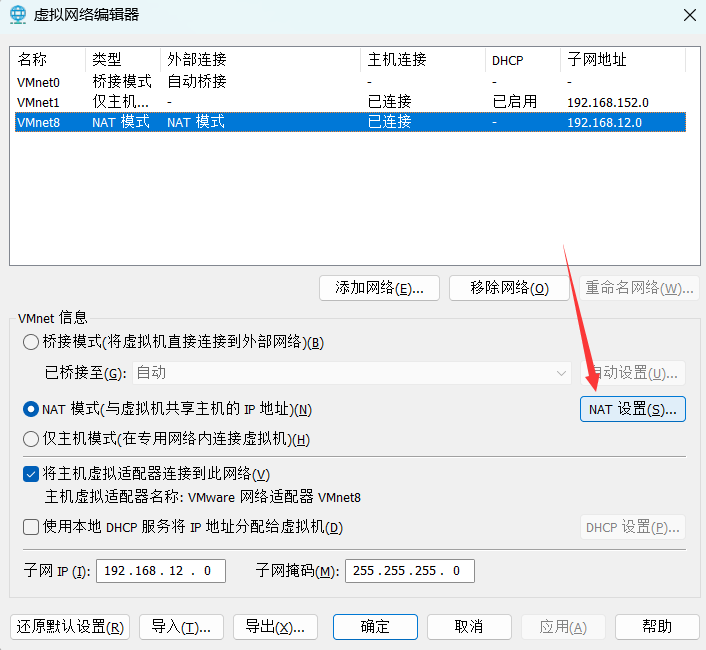The image size is (706, 650).
Task: Click 导出 button
Action: pos(275,627)
